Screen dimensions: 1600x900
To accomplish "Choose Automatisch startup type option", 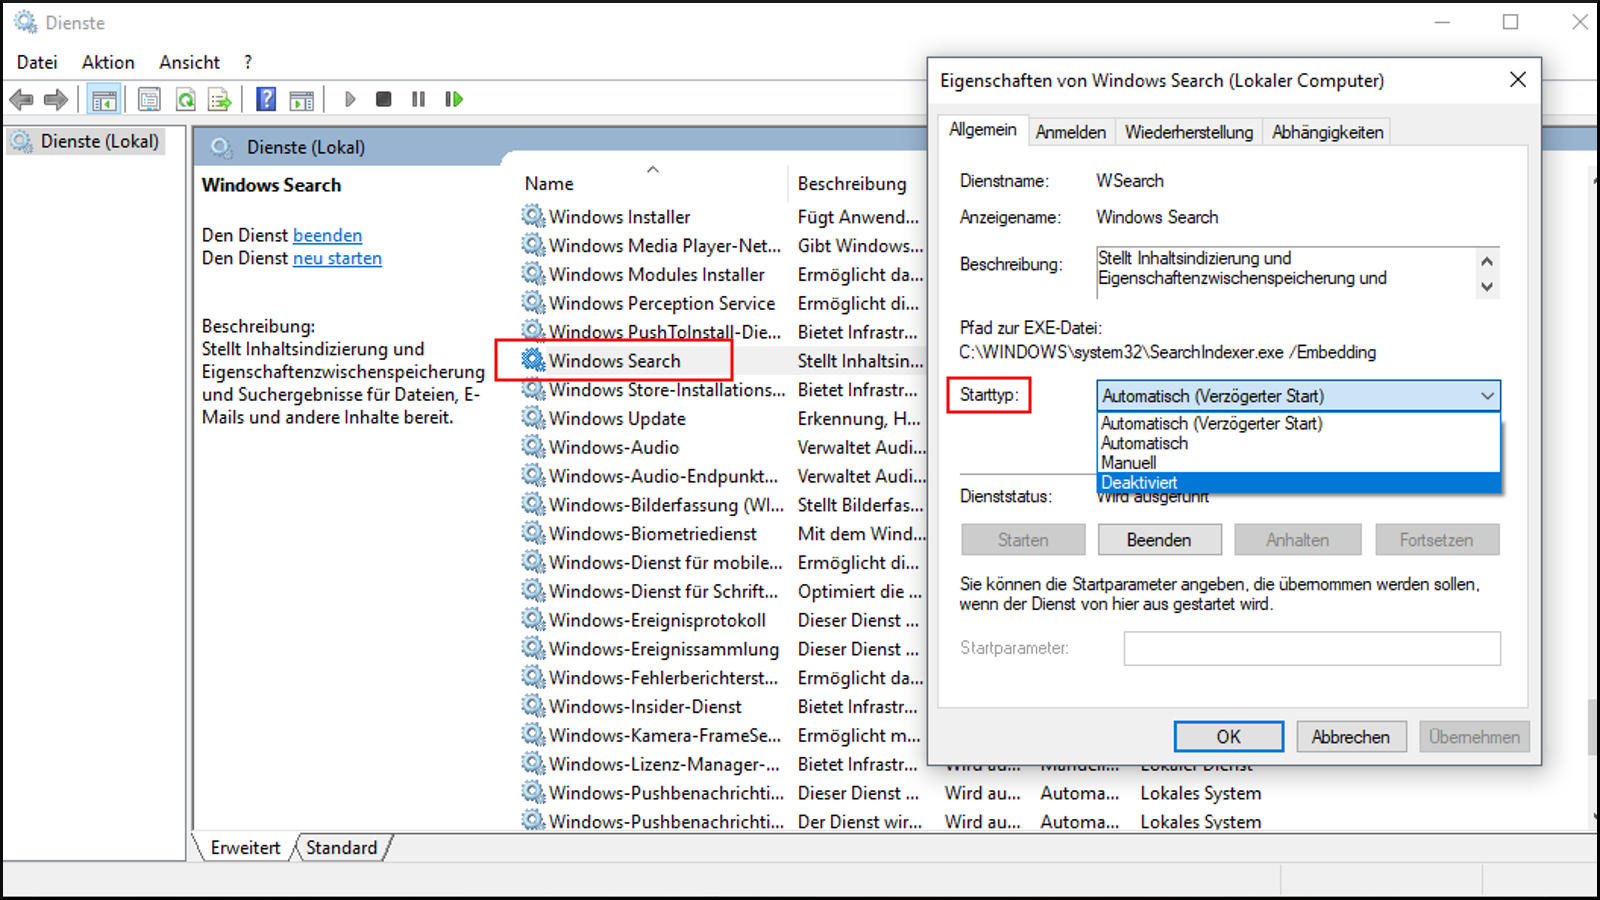I will (x=1298, y=443).
